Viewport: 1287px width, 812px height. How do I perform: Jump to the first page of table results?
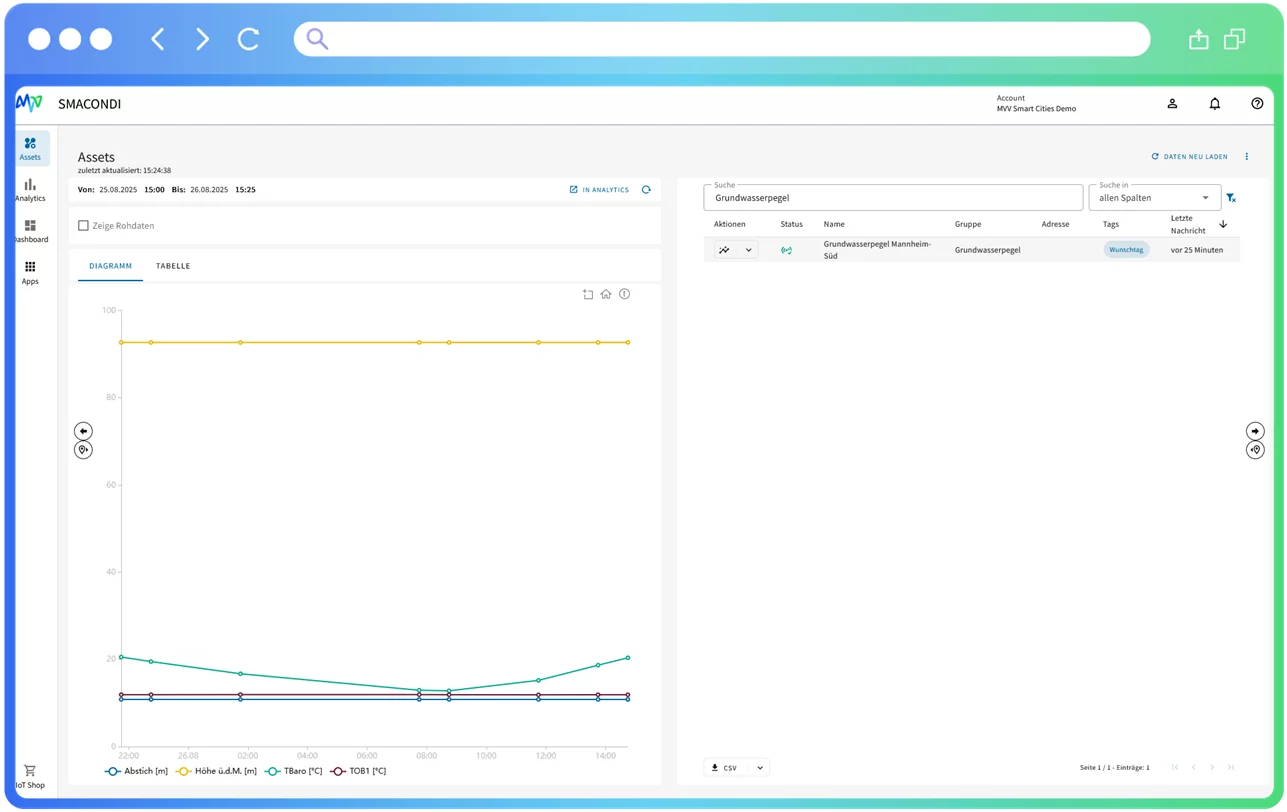(x=1175, y=768)
